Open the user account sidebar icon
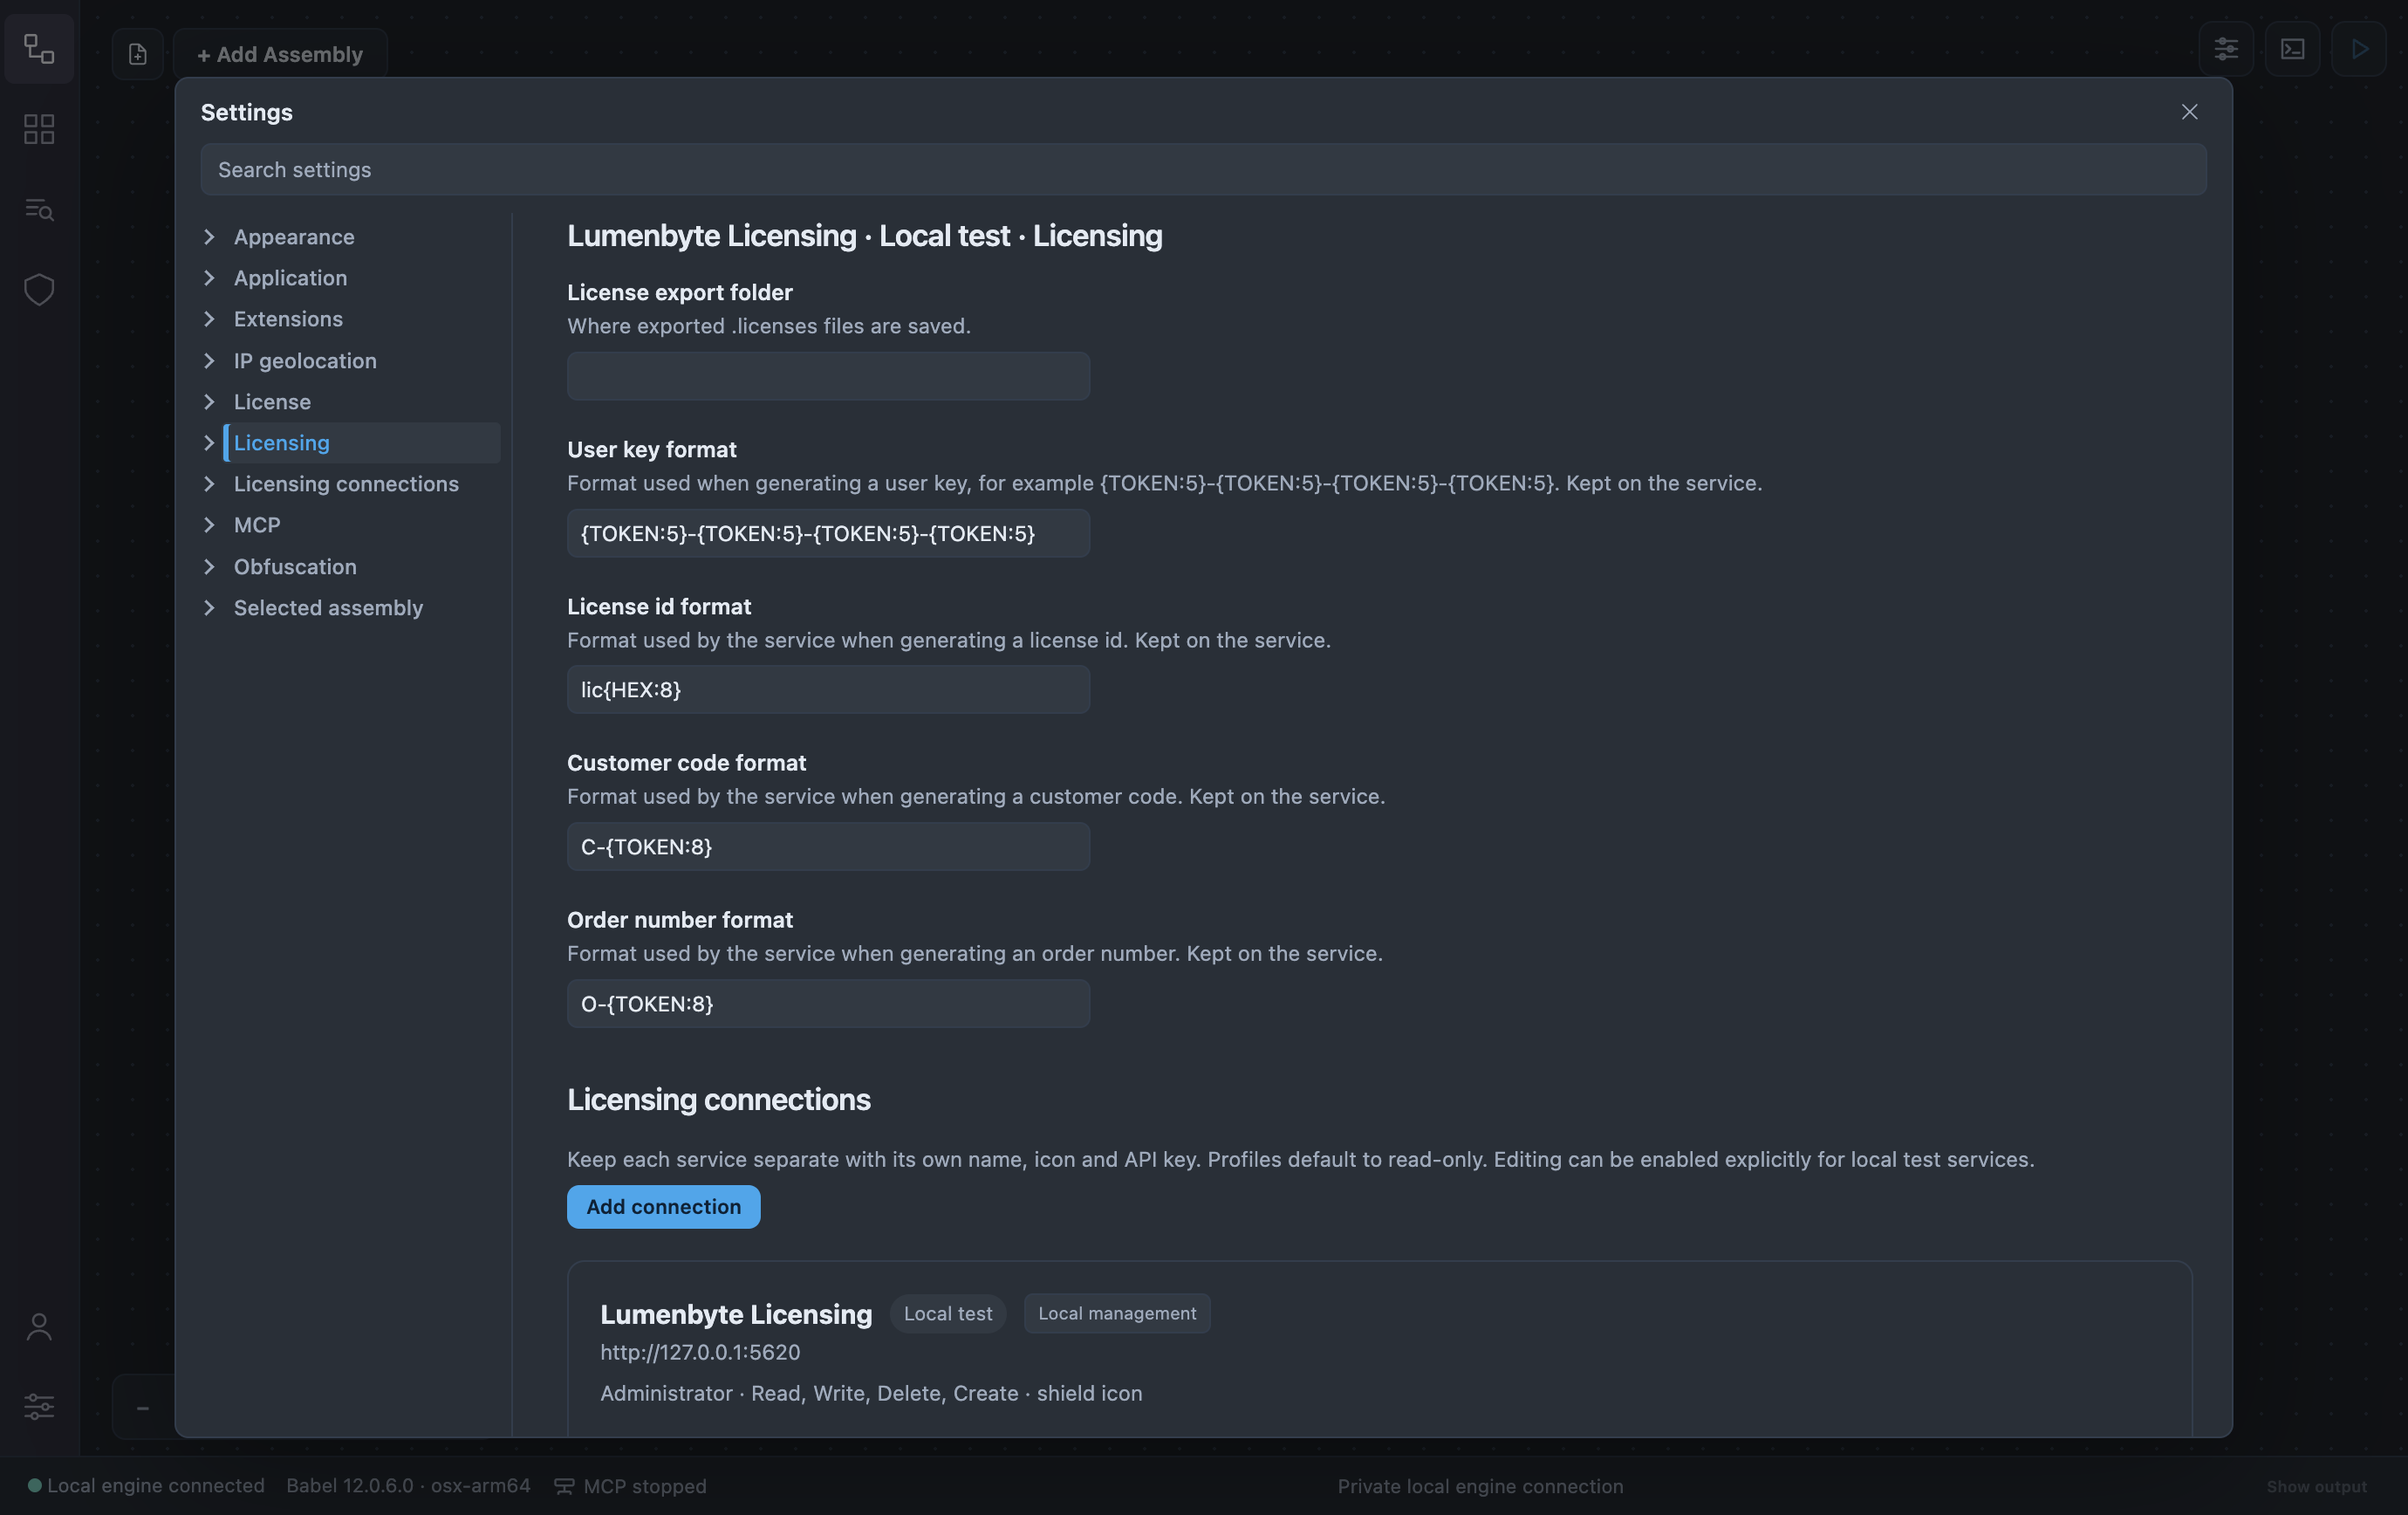This screenshot has width=2408, height=1515. [x=39, y=1327]
